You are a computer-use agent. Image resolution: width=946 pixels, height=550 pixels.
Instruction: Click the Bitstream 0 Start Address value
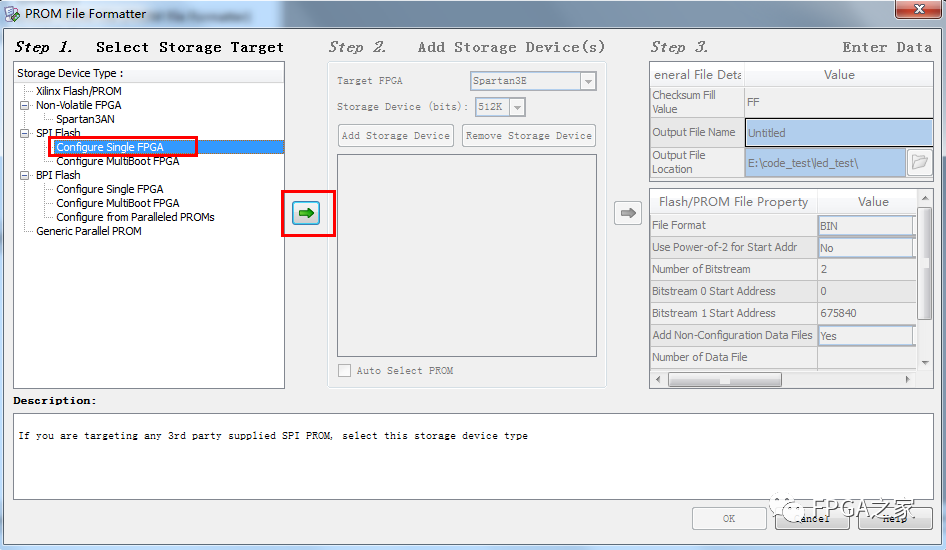click(x=866, y=291)
